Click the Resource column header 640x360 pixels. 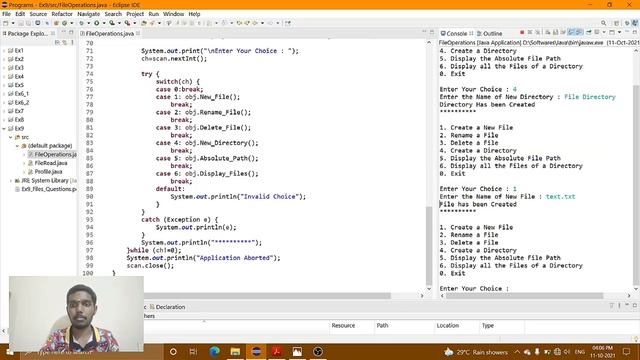[x=343, y=325]
